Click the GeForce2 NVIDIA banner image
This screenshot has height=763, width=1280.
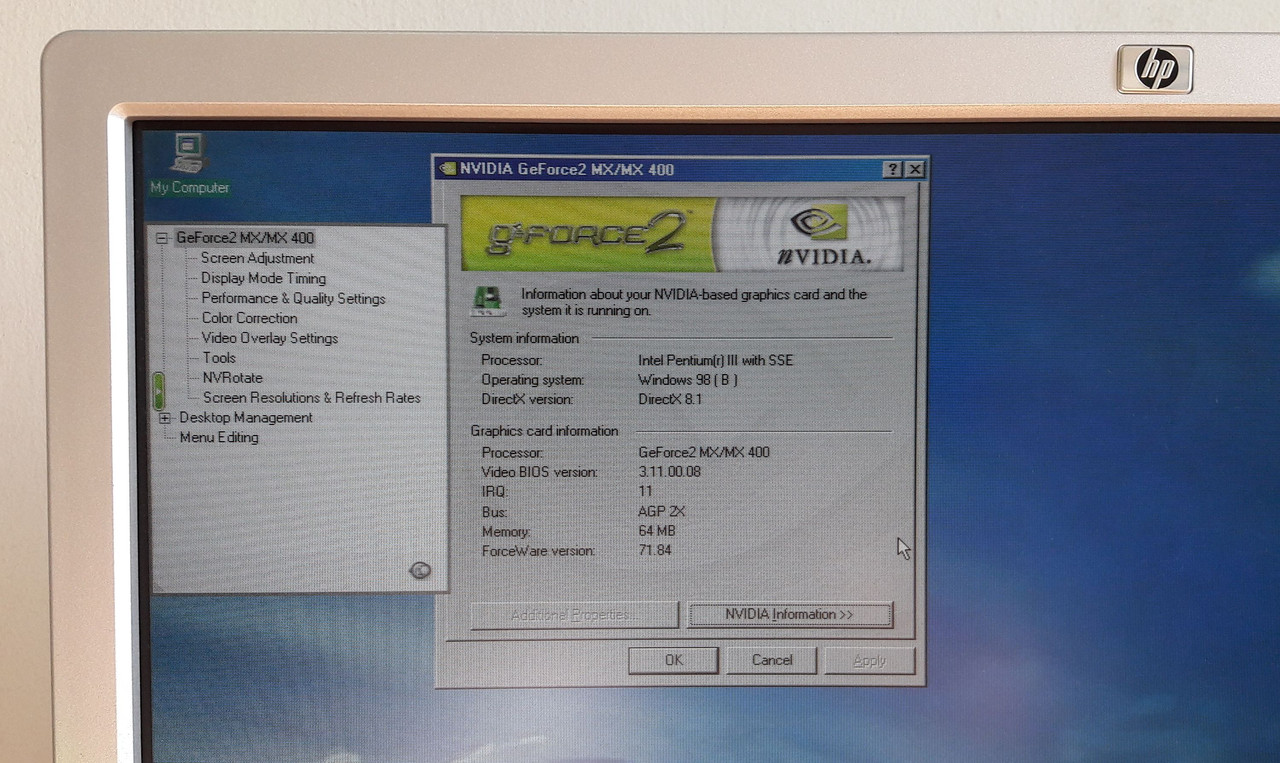click(683, 233)
